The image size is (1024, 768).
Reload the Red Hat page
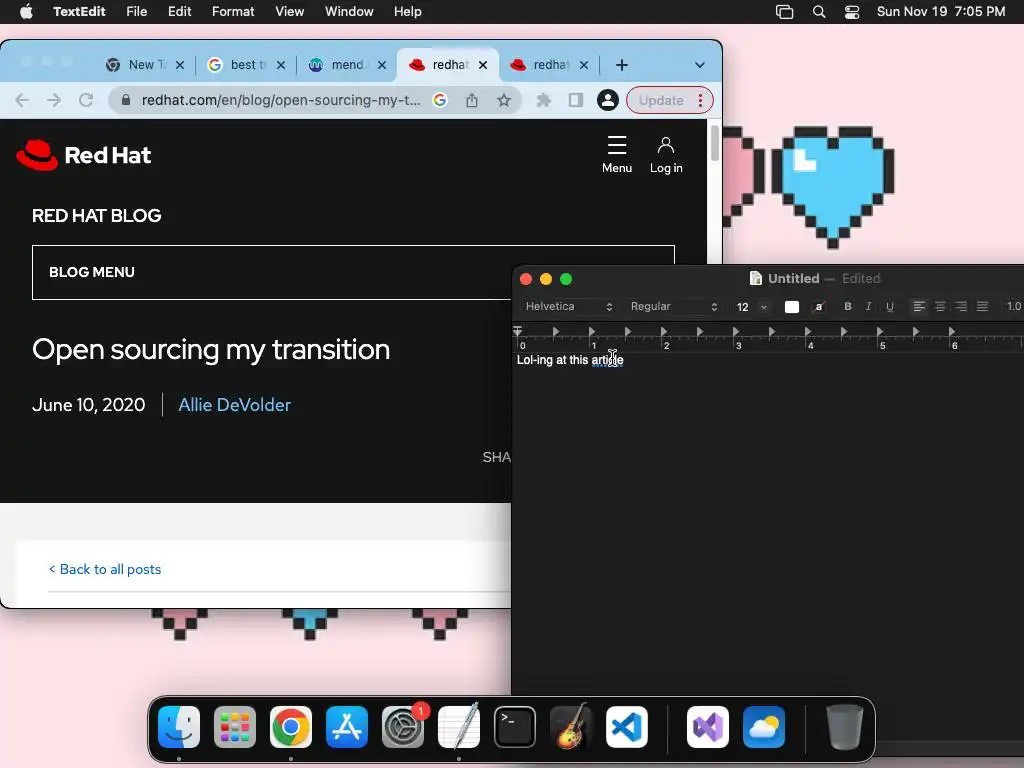(86, 101)
